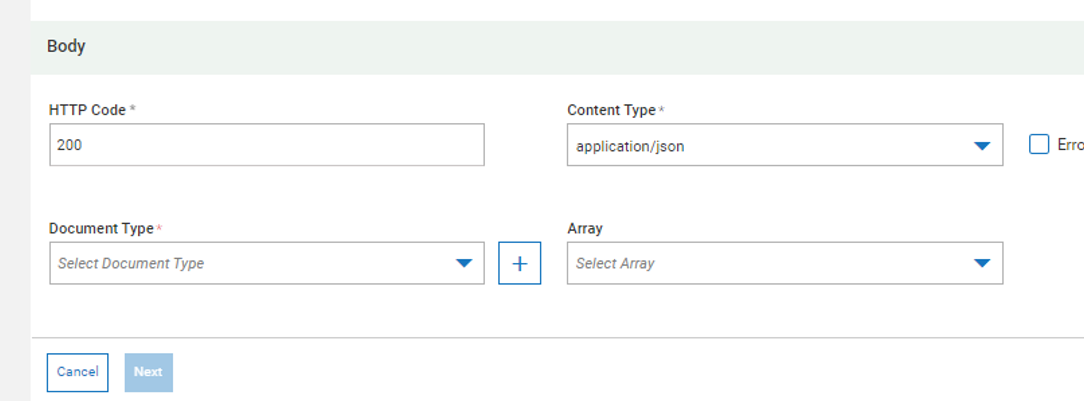1084x401 pixels.
Task: Click the Error checkbox label text
Action: pos(1069,145)
